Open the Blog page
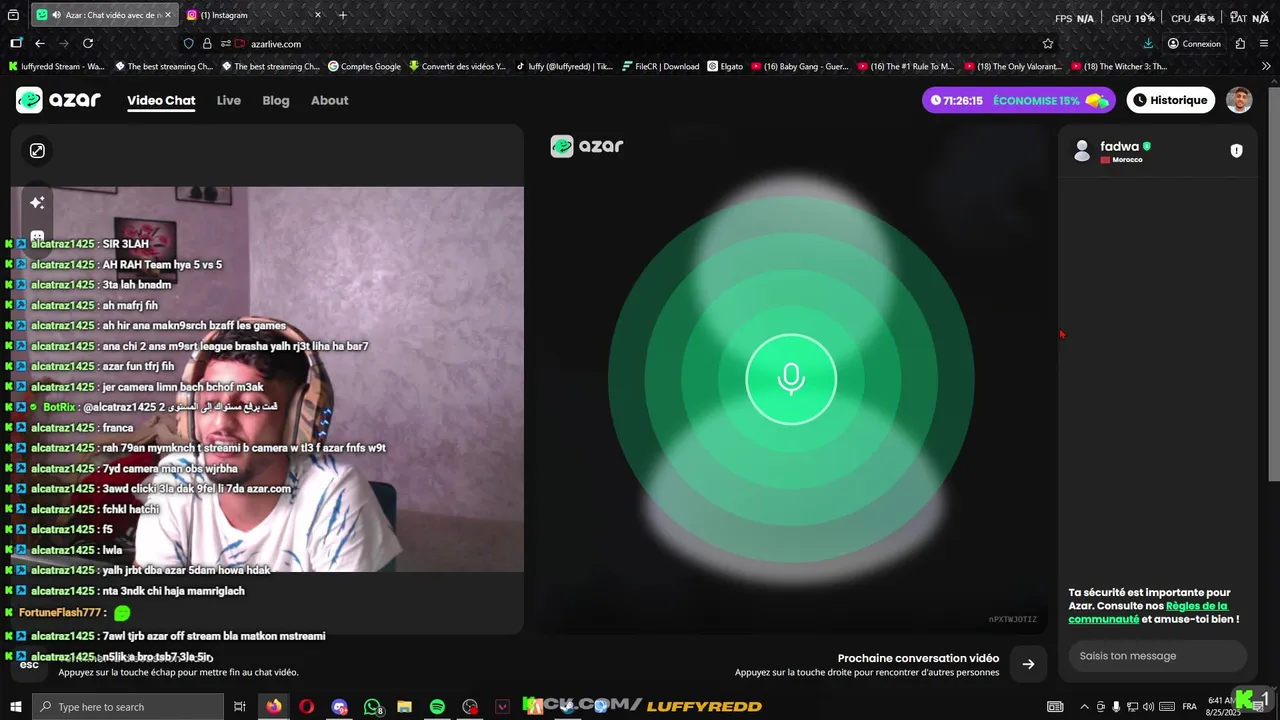This screenshot has height=720, width=1280. click(x=276, y=100)
